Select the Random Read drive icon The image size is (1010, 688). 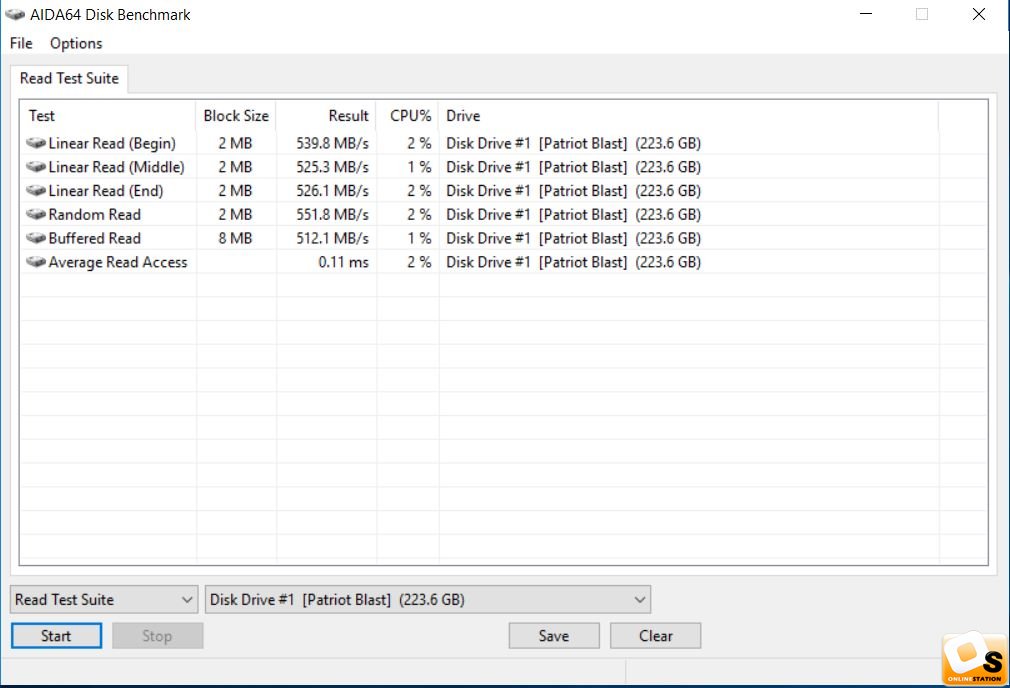click(36, 215)
